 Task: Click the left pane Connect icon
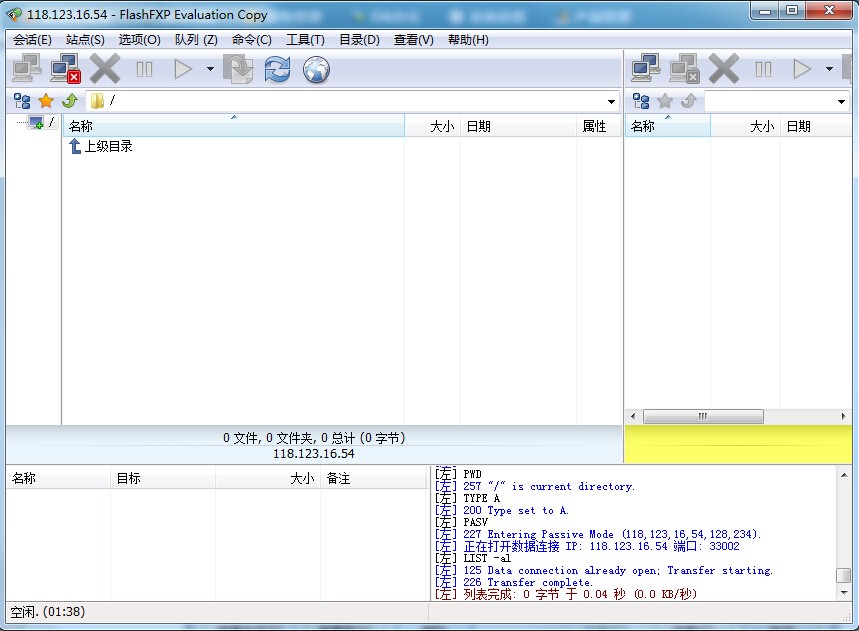pos(27,69)
